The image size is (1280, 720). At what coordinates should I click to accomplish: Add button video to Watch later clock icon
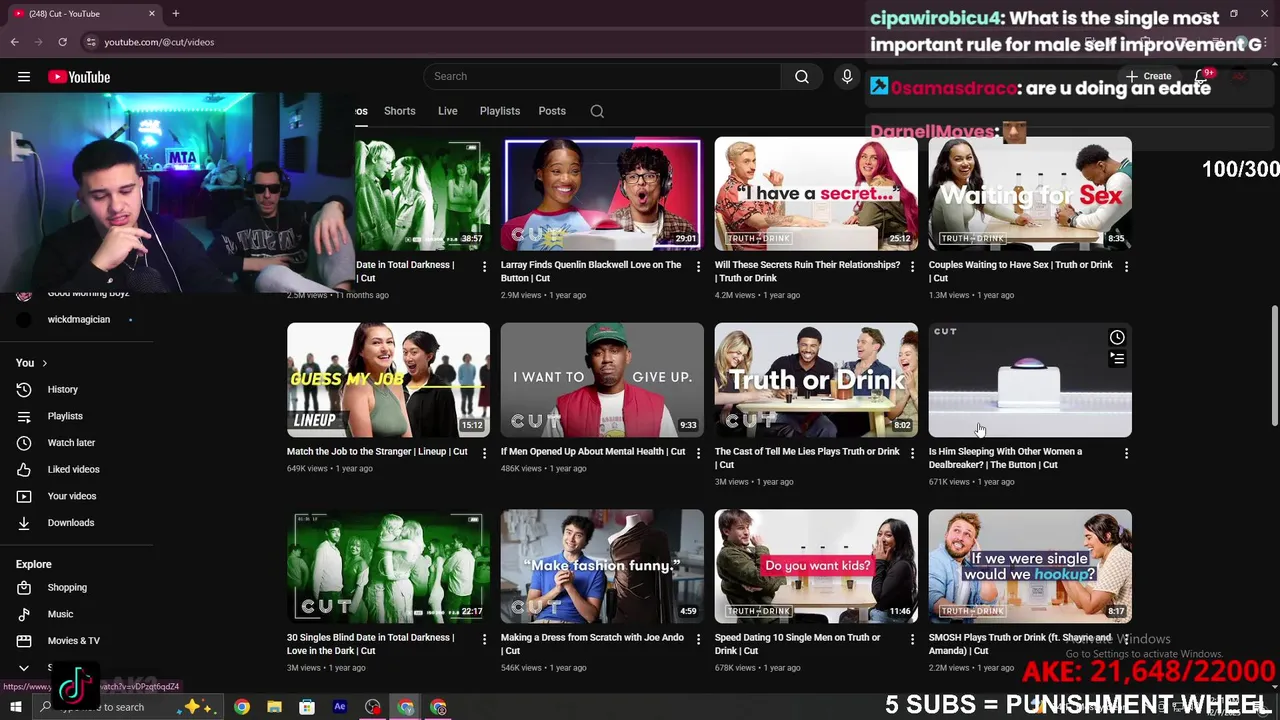[x=1117, y=338]
